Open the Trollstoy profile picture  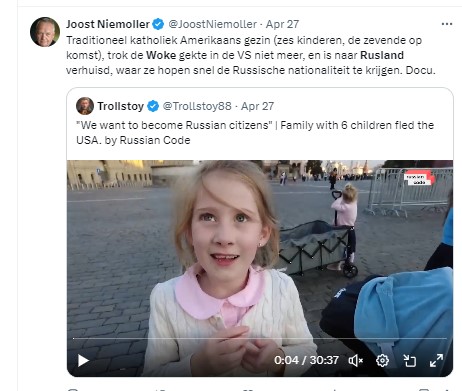tap(85, 106)
